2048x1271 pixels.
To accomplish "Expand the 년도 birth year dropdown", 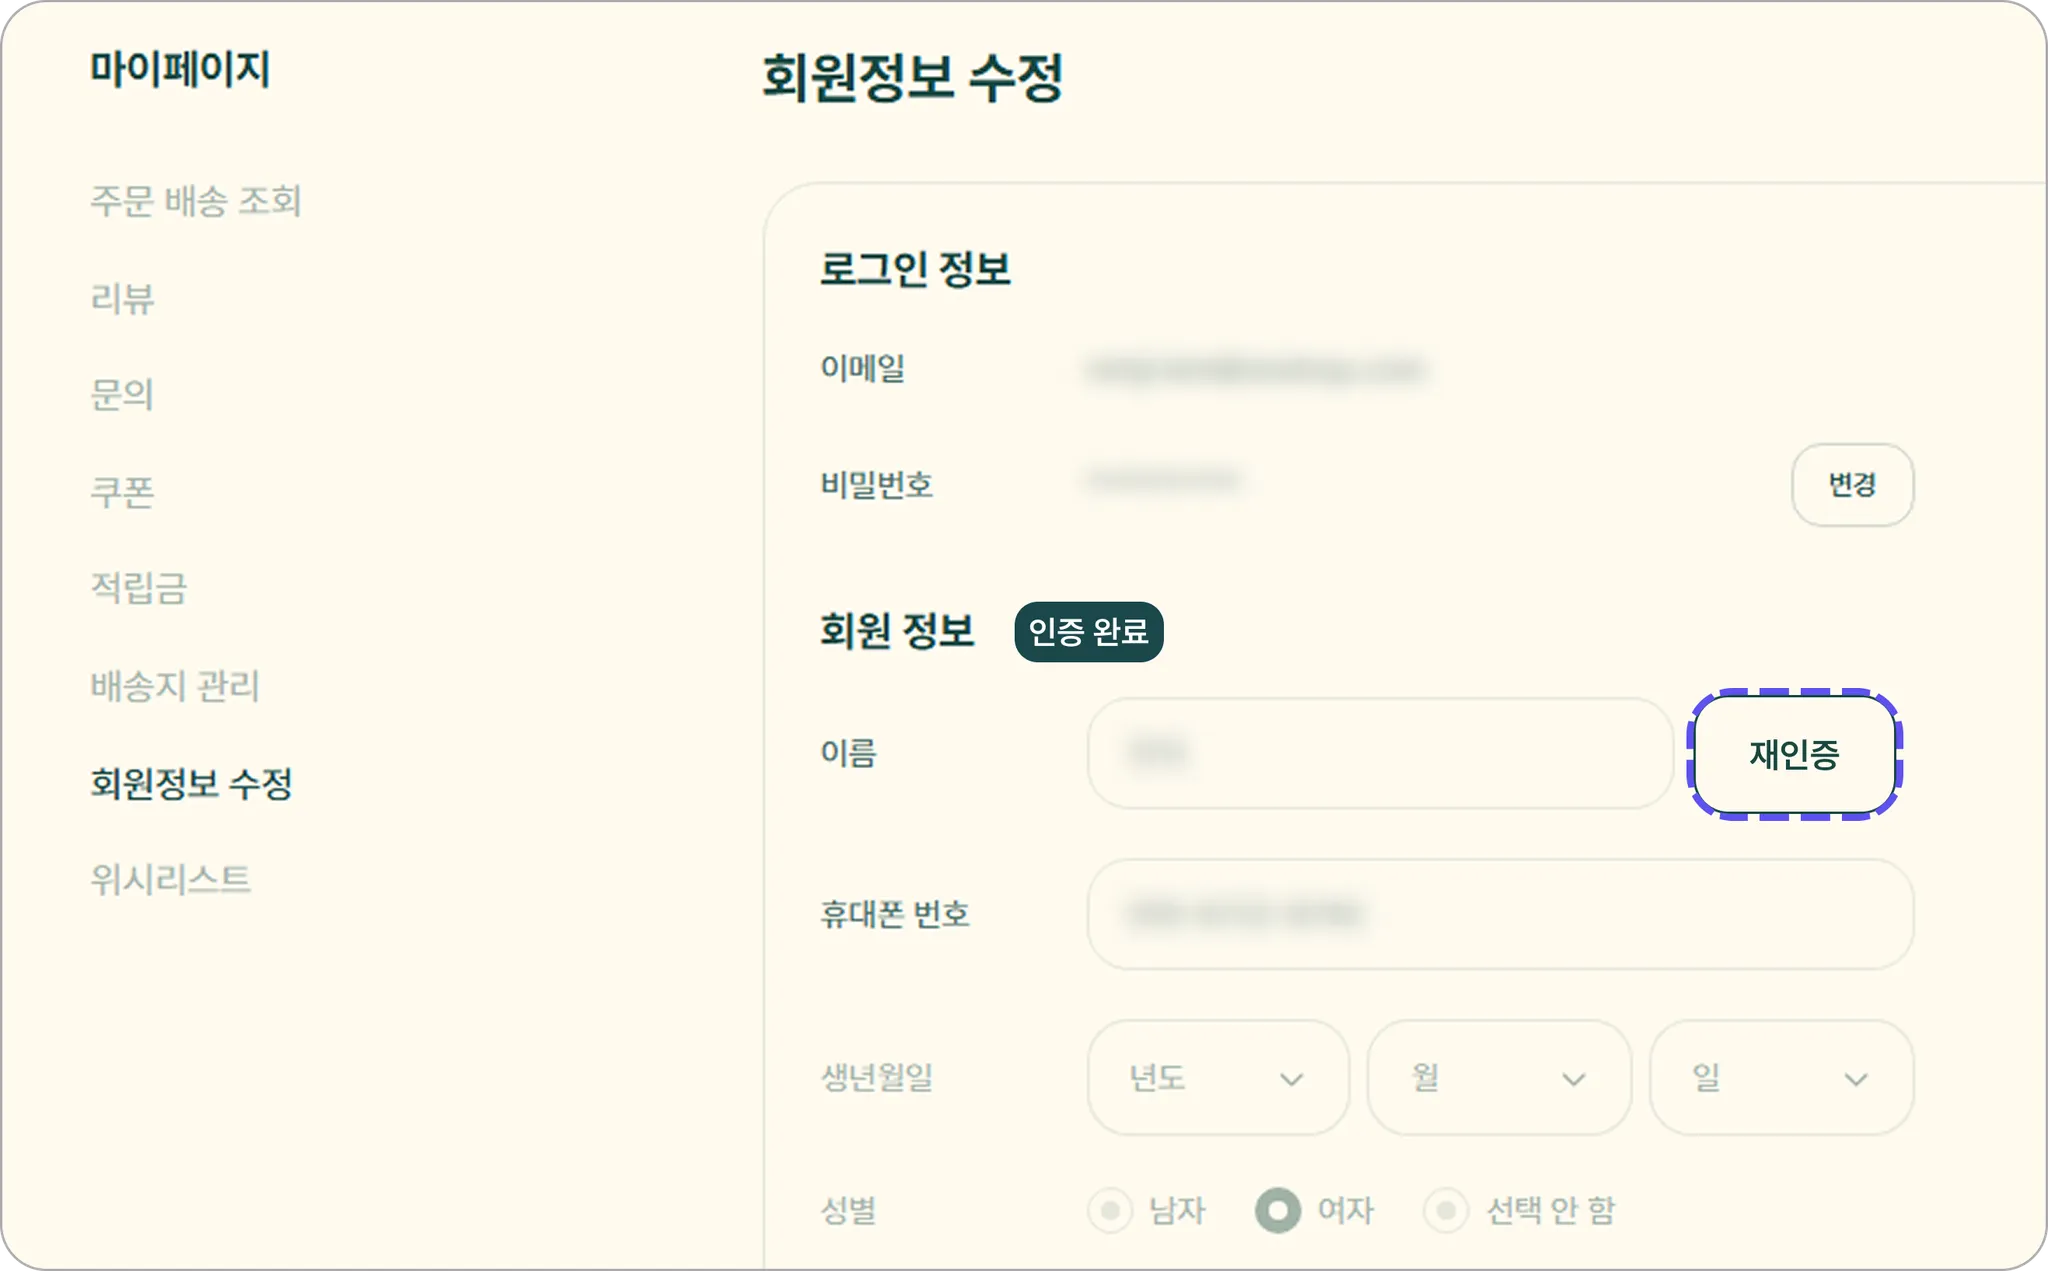I will [1218, 1078].
